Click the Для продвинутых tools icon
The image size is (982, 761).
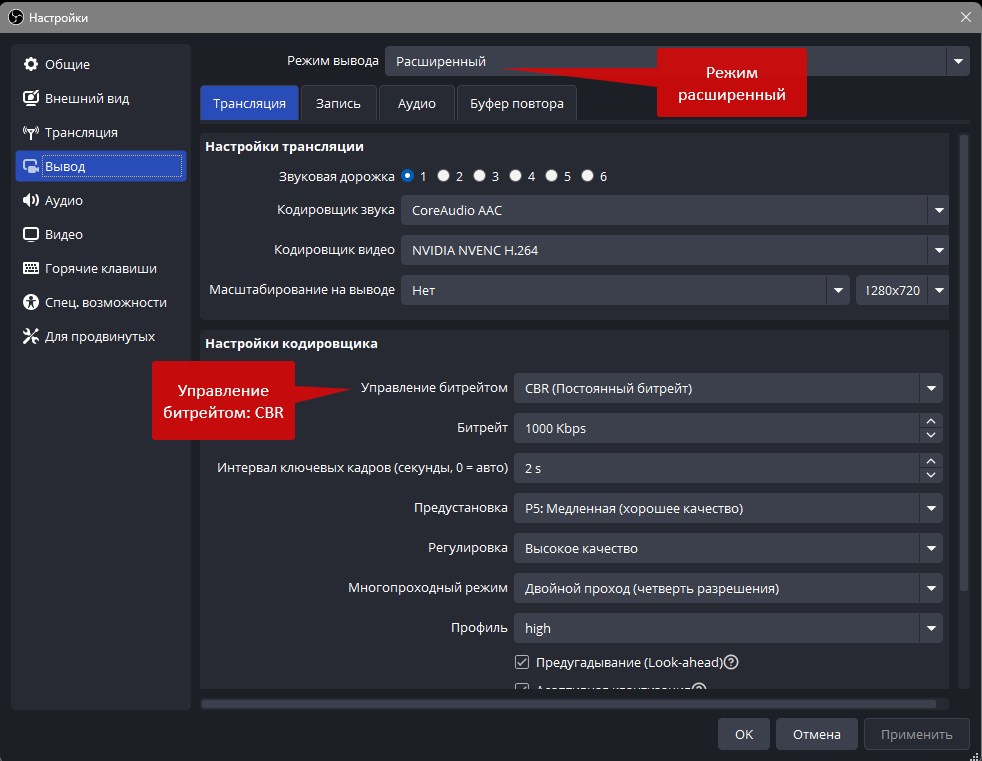pyautogui.click(x=31, y=336)
